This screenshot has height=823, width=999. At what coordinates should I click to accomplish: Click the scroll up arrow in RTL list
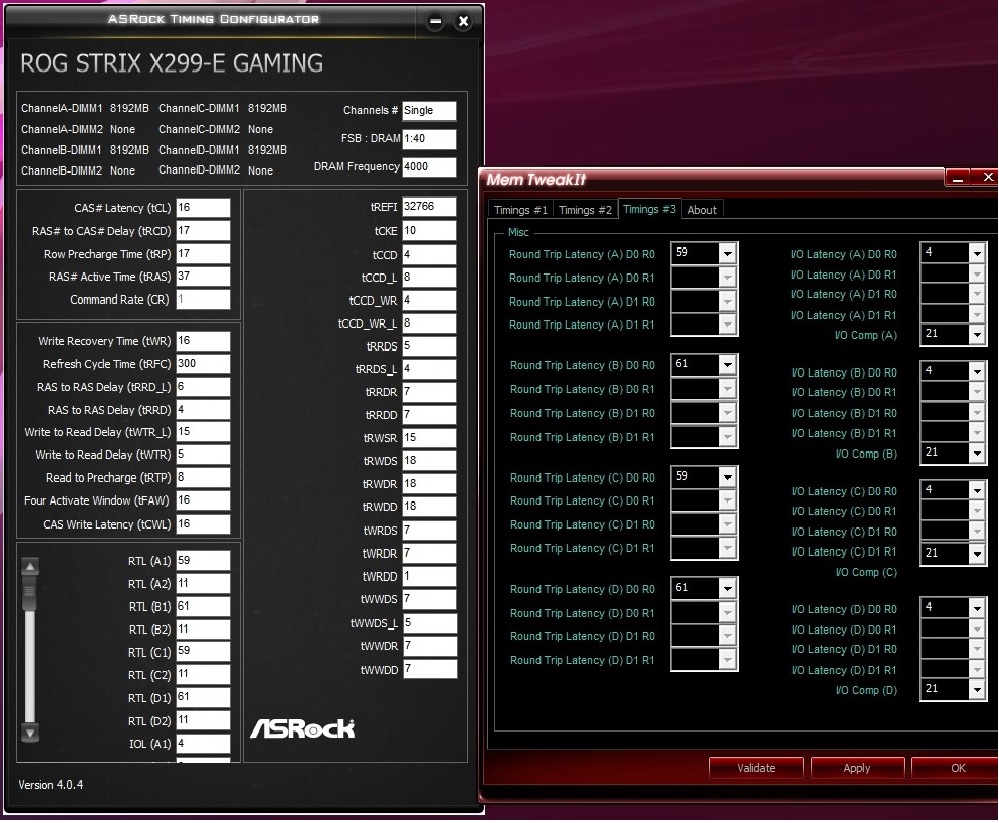click(x=30, y=566)
